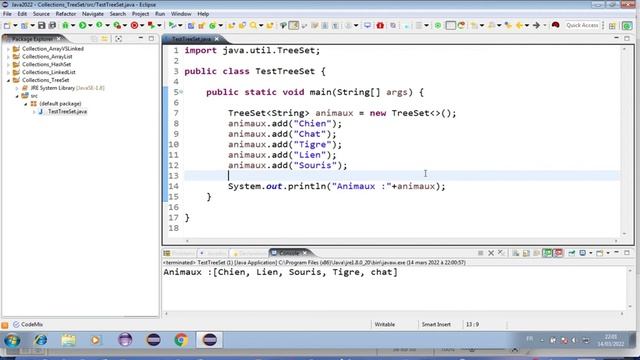Click Collapse All in Package Explorer
This screenshot has width=640, height=360.
pyautogui.click(x=94, y=39)
